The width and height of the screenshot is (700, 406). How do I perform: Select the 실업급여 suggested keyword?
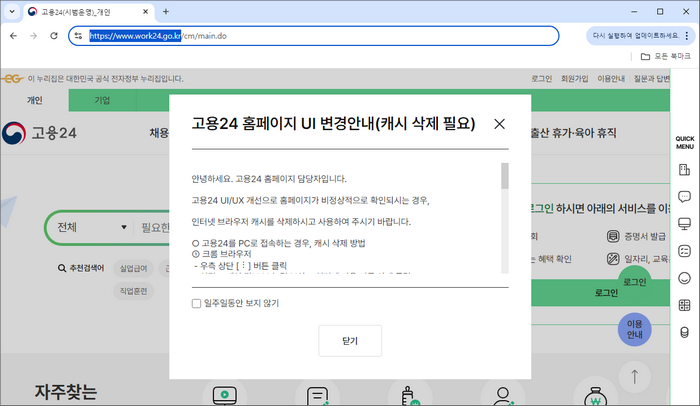click(x=133, y=268)
